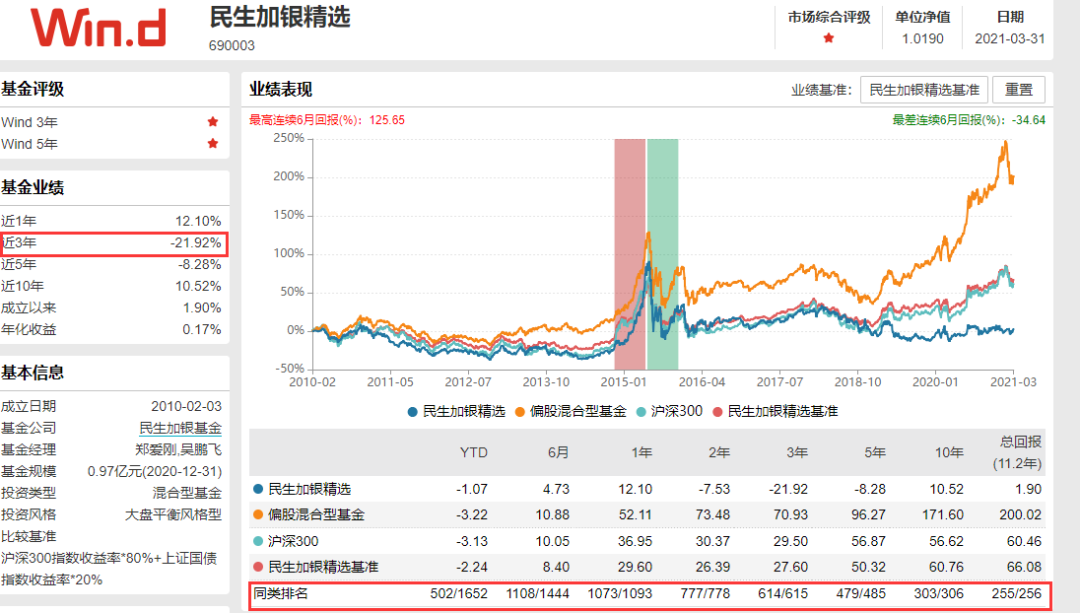This screenshot has height=613, width=1080.
Task: Click the 同类排名 255/256 cell
Action: tap(1017, 594)
